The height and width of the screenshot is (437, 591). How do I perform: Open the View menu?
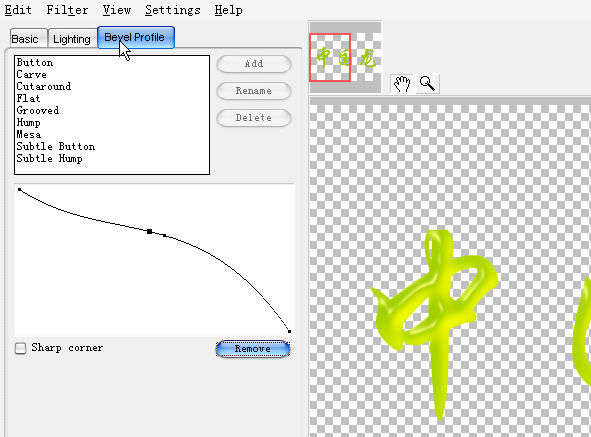pos(117,10)
